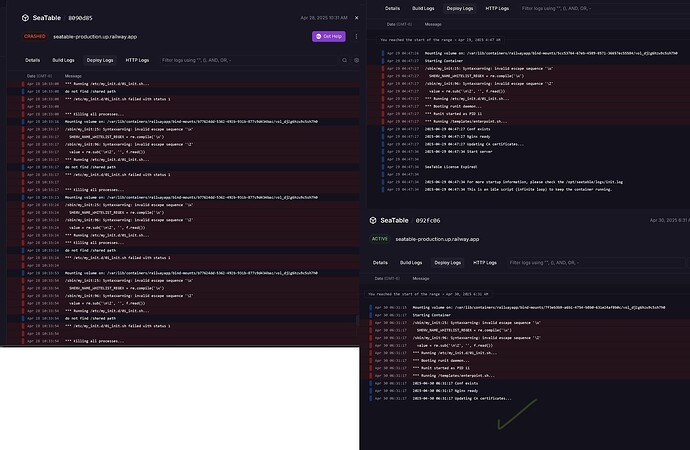The image size is (690, 450).
Task: Open log settings gear icon
Action: pyautogui.click(x=356, y=60)
